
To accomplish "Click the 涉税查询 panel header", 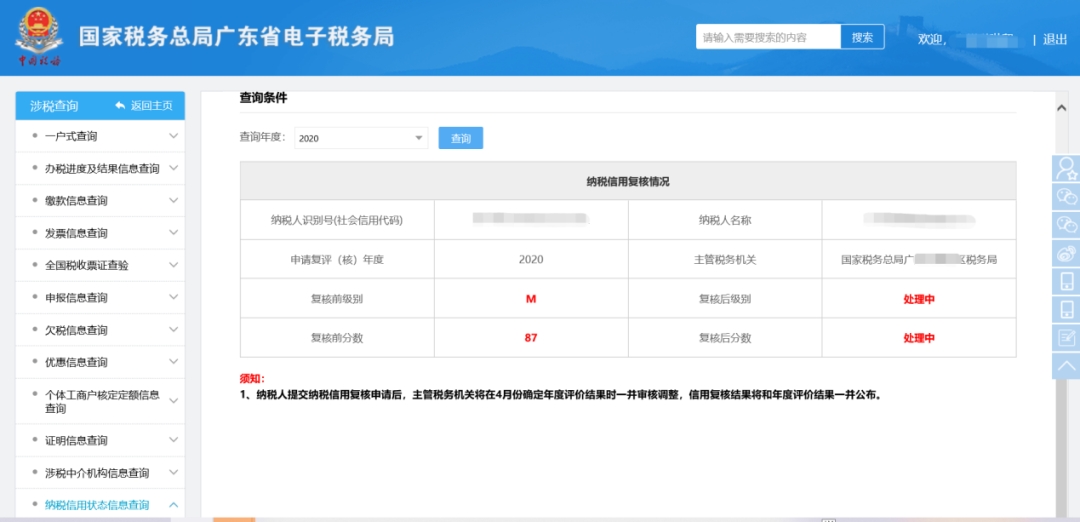I will pyautogui.click(x=100, y=105).
